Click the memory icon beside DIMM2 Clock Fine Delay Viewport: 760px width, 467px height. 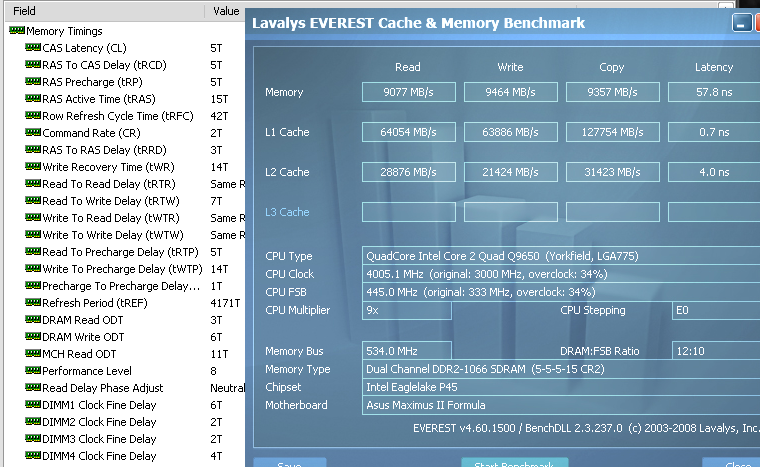point(33,421)
